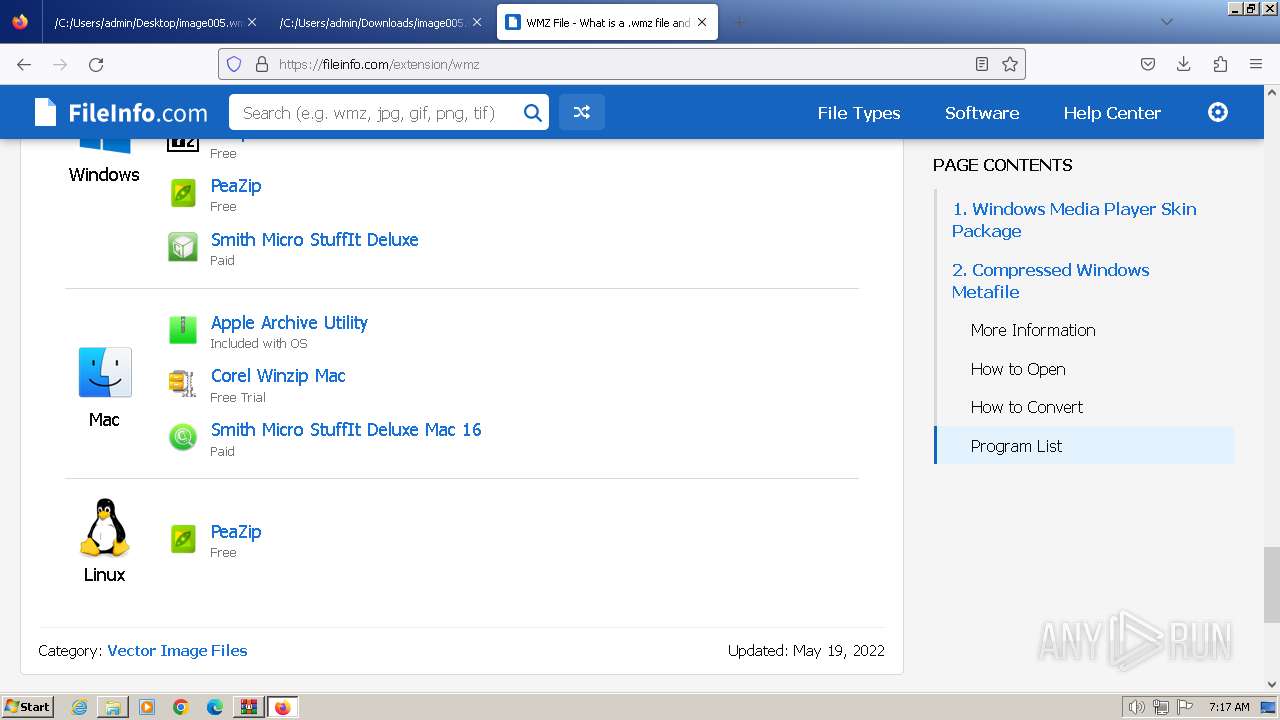Viewport: 1280px width, 720px height.
Task: Click the Apple Archive Utility icon
Action: click(183, 330)
